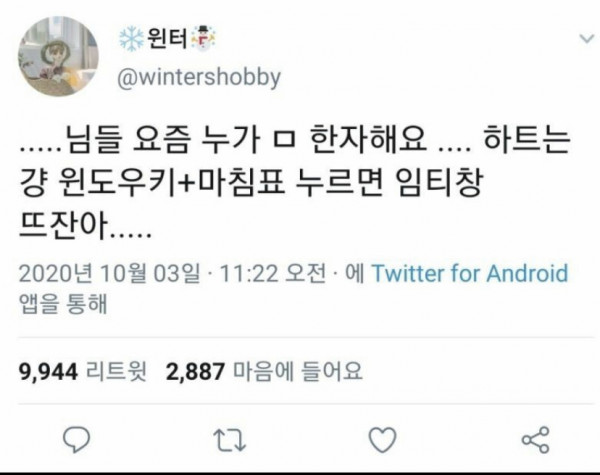Visit the @wintershobby handle
Screen dimensions: 600x475
click(199, 78)
